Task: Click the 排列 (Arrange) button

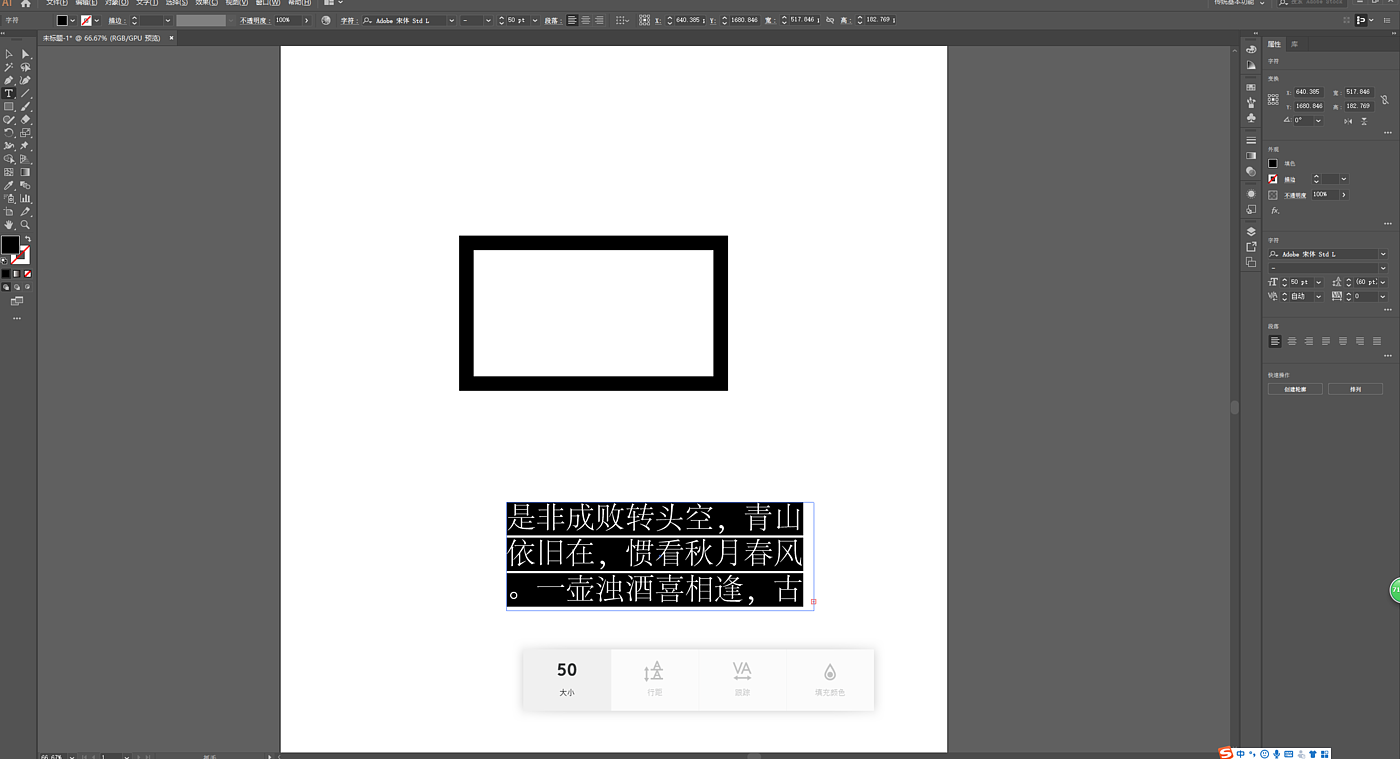Action: pyautogui.click(x=1355, y=389)
